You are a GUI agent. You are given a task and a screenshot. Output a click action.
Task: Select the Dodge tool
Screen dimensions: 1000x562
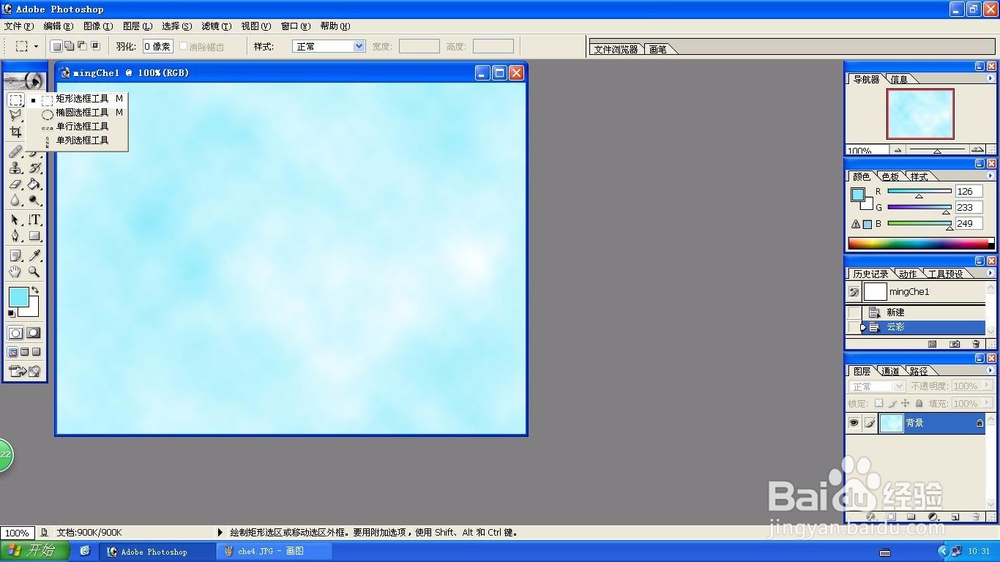[x=34, y=200]
